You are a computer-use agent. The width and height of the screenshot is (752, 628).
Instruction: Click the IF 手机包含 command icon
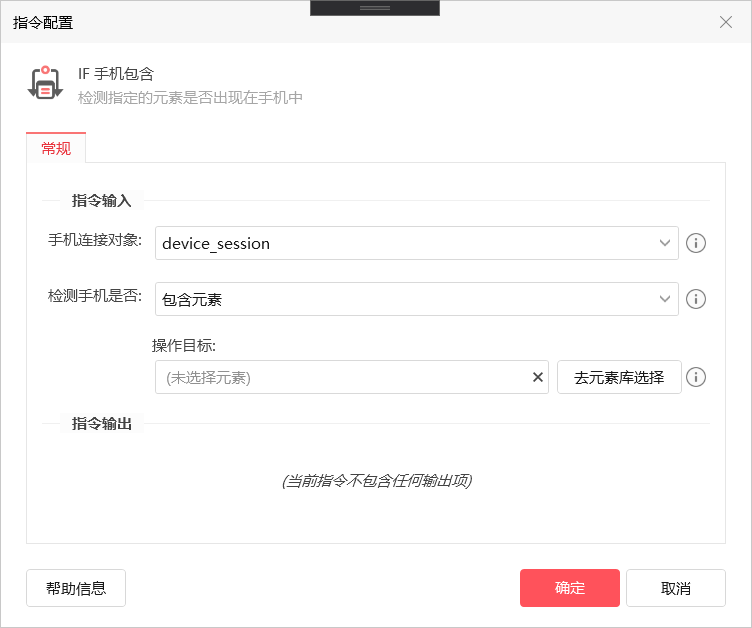[45, 83]
